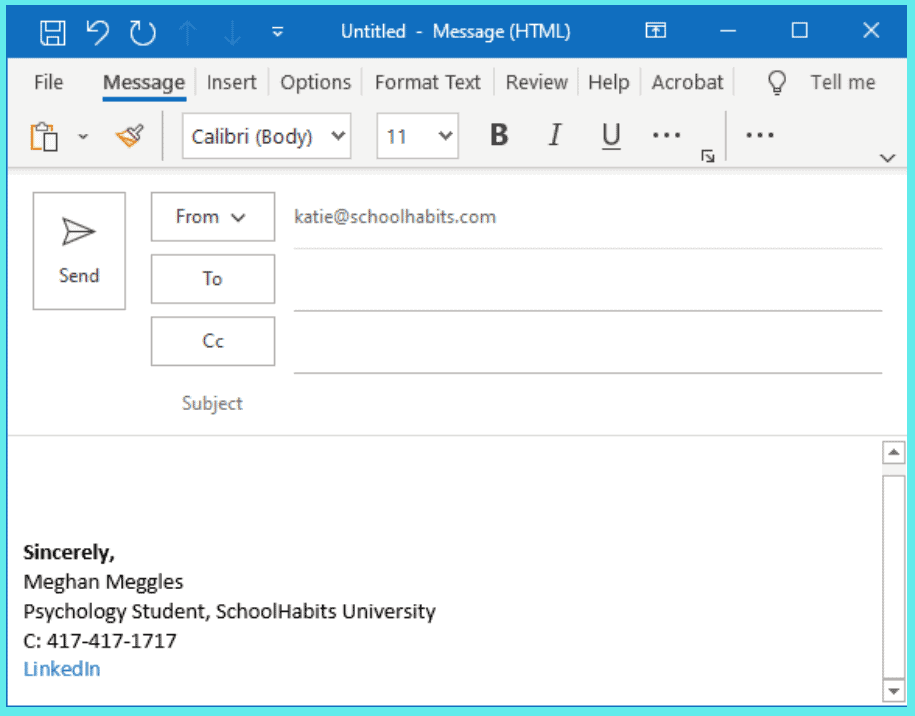Screen dimensions: 915x716
Task: Click the next item down arrow
Action: (232, 32)
